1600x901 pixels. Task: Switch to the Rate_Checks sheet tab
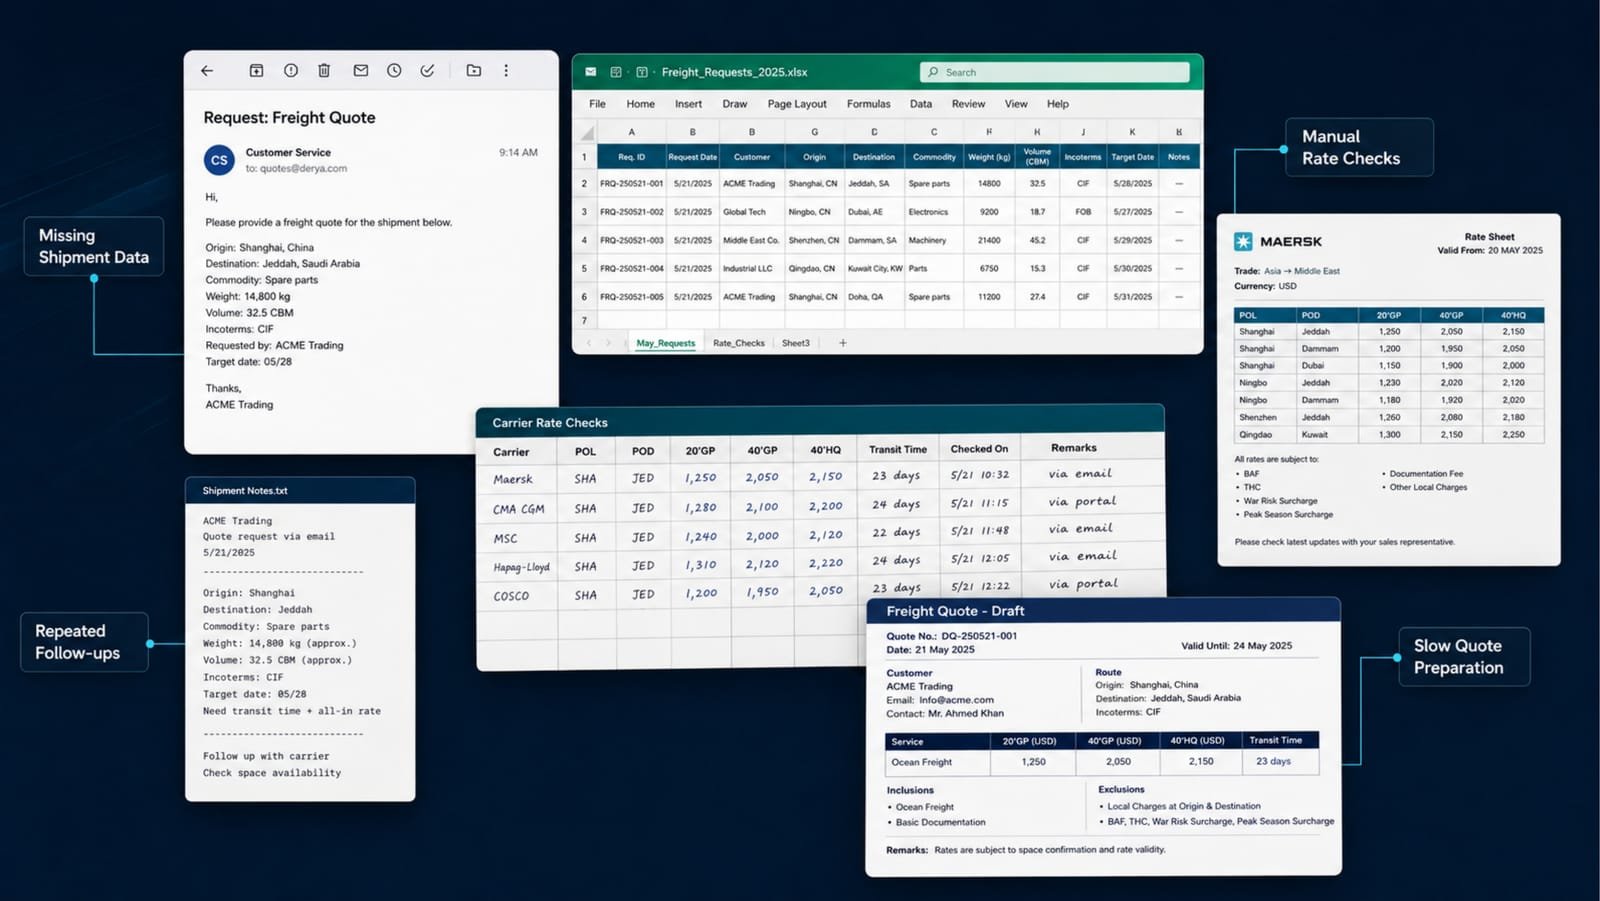pos(739,343)
